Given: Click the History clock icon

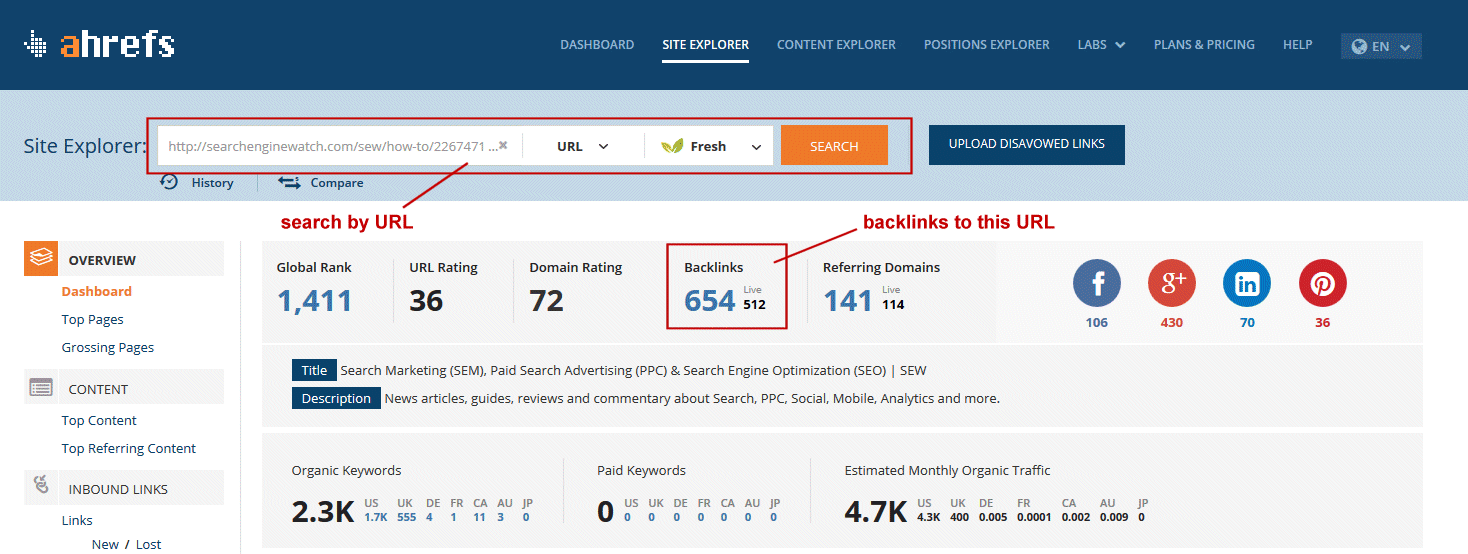Looking at the screenshot, I should tap(169, 181).
